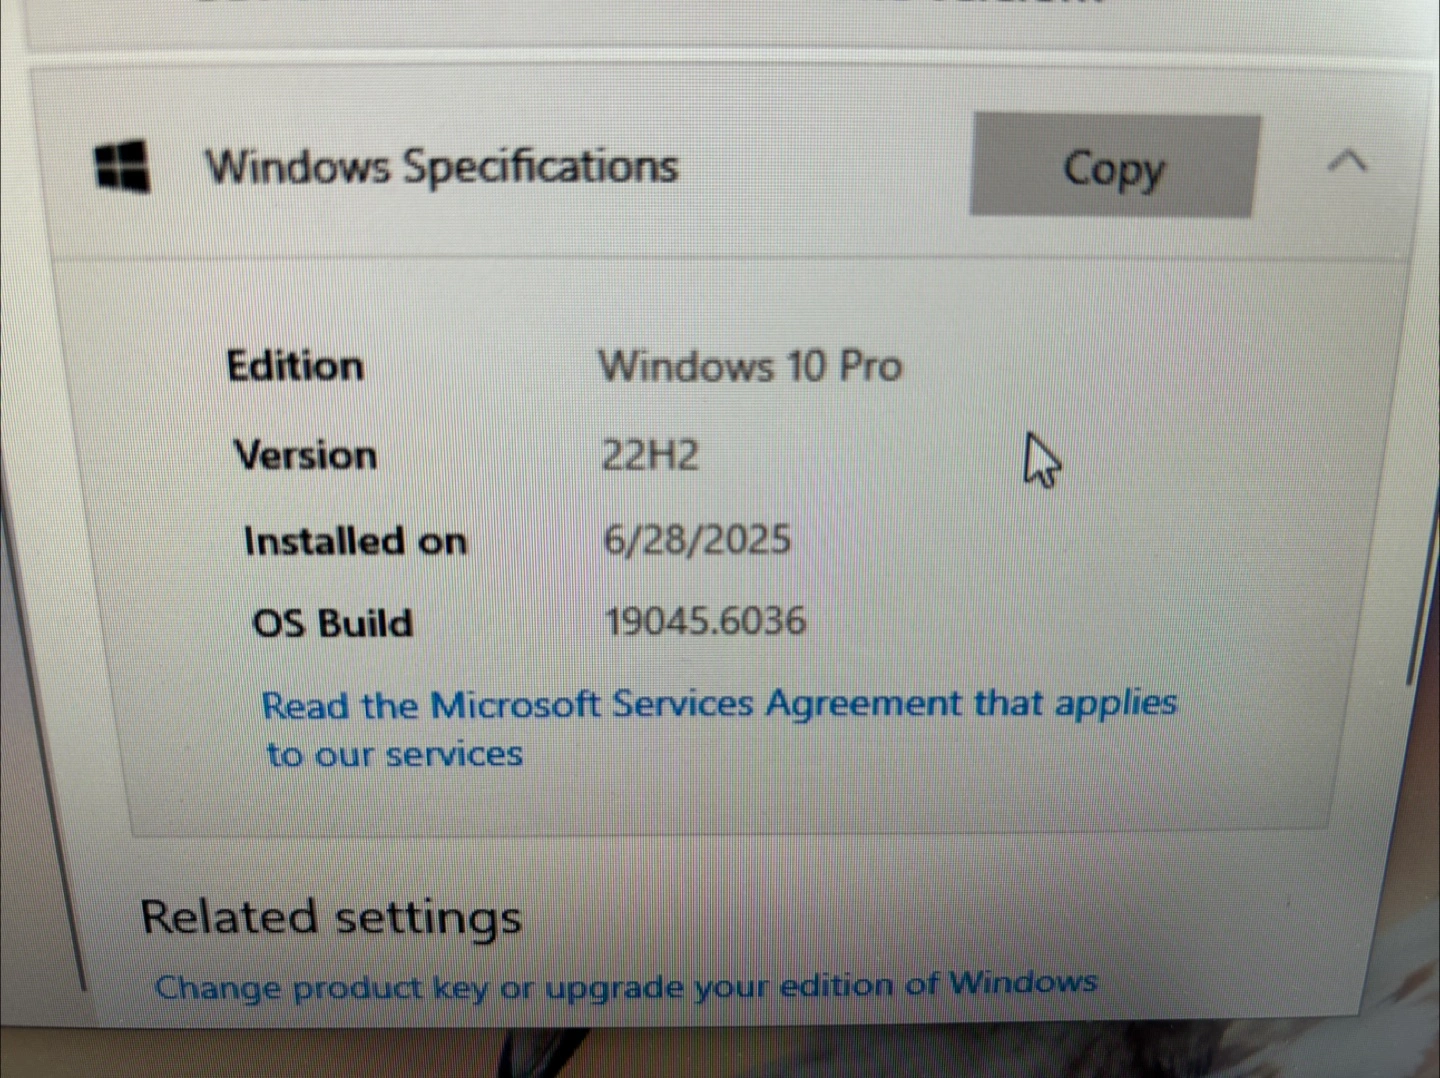Click the Edition label
This screenshot has width=1440, height=1078.
pos(295,366)
